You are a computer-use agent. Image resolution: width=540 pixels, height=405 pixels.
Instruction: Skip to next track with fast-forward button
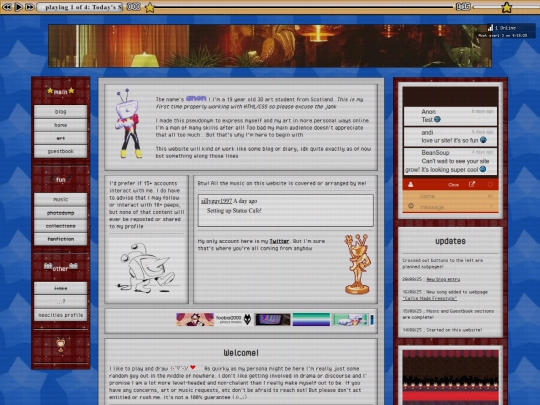tap(30, 7)
